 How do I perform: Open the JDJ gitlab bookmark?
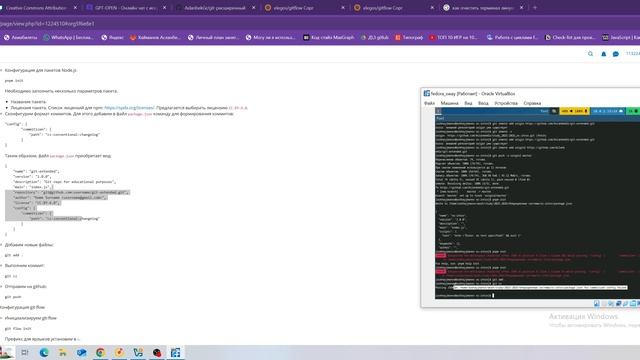click(375, 38)
